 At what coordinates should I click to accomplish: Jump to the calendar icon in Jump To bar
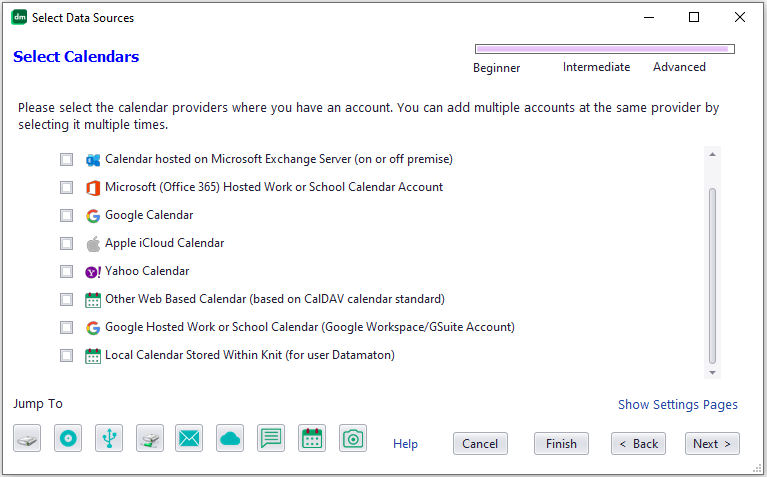pyautogui.click(x=312, y=438)
